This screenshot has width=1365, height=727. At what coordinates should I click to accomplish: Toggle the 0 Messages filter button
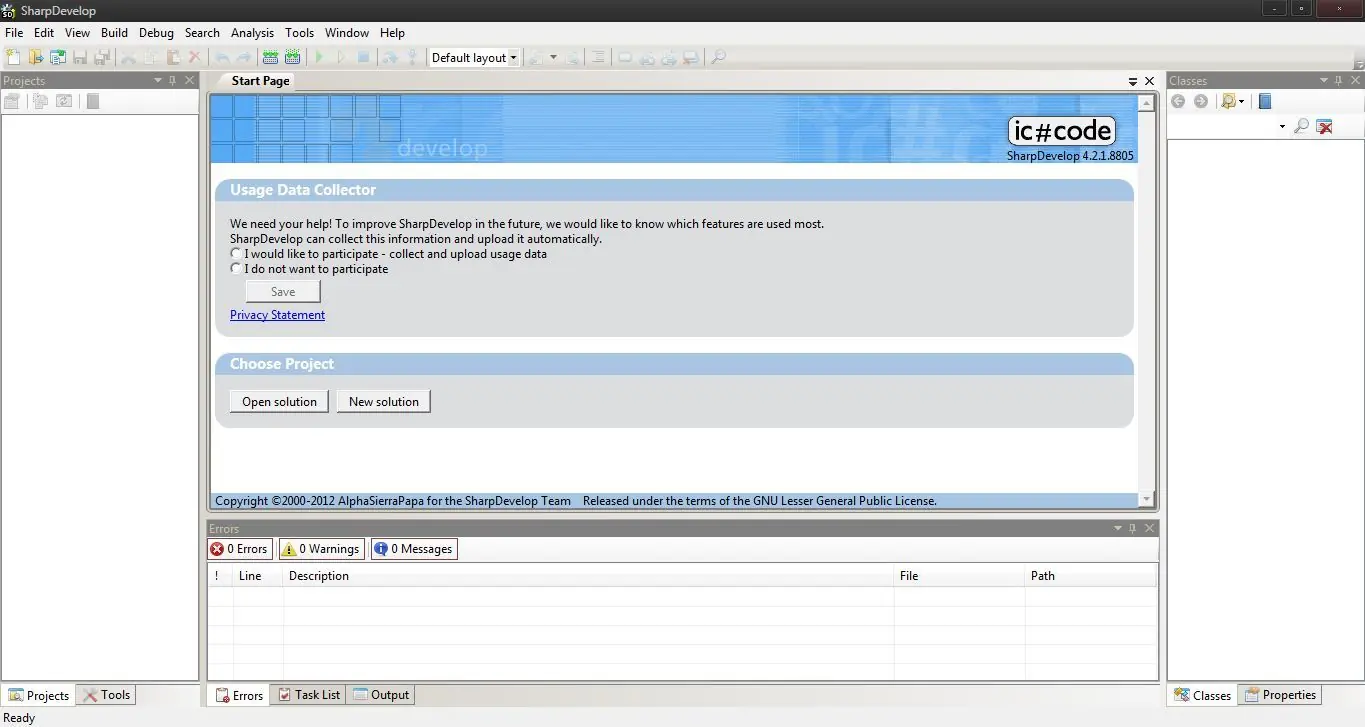click(x=414, y=549)
